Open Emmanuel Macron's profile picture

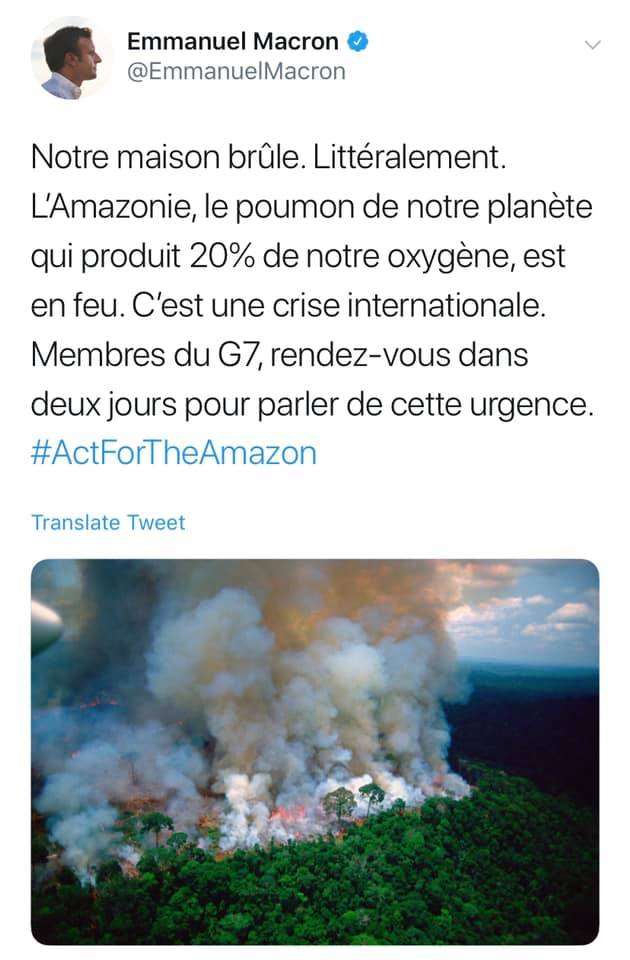pos(71,58)
